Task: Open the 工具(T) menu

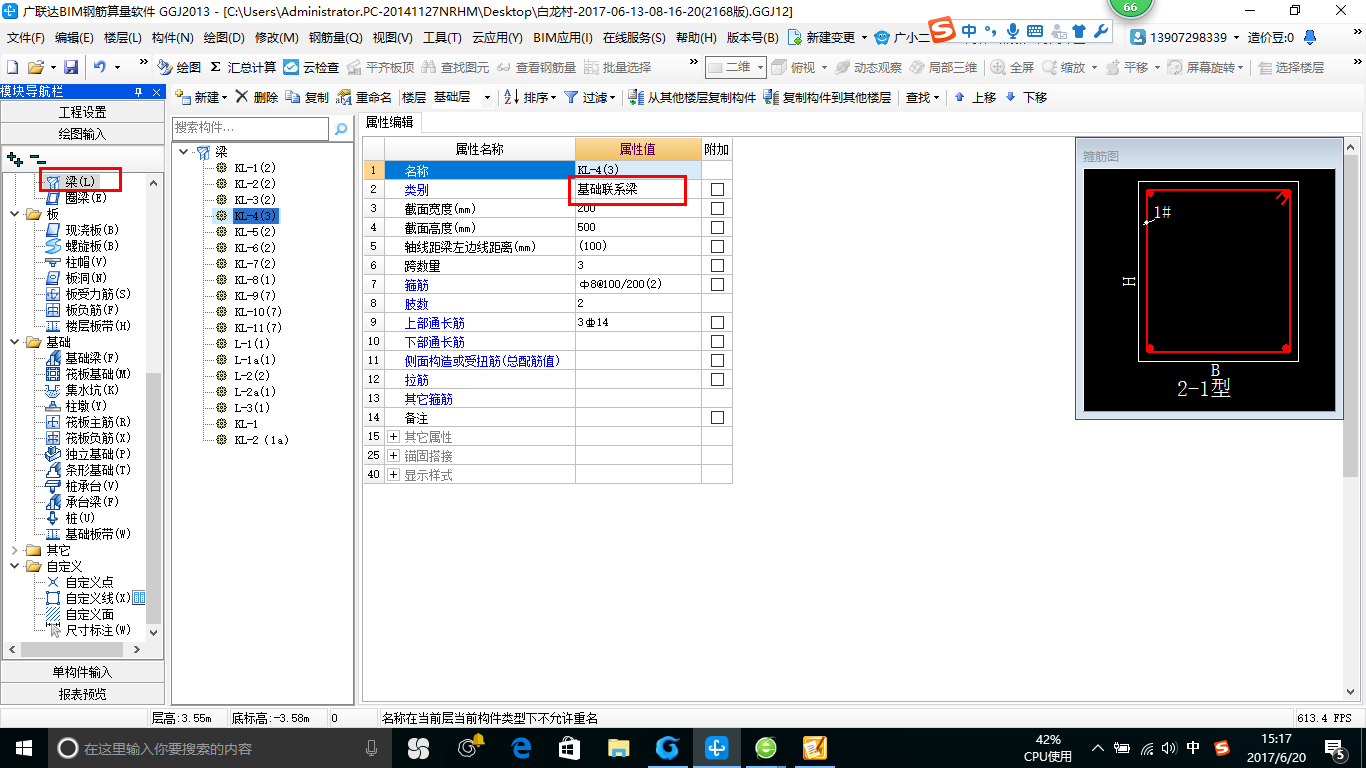Action: point(442,37)
